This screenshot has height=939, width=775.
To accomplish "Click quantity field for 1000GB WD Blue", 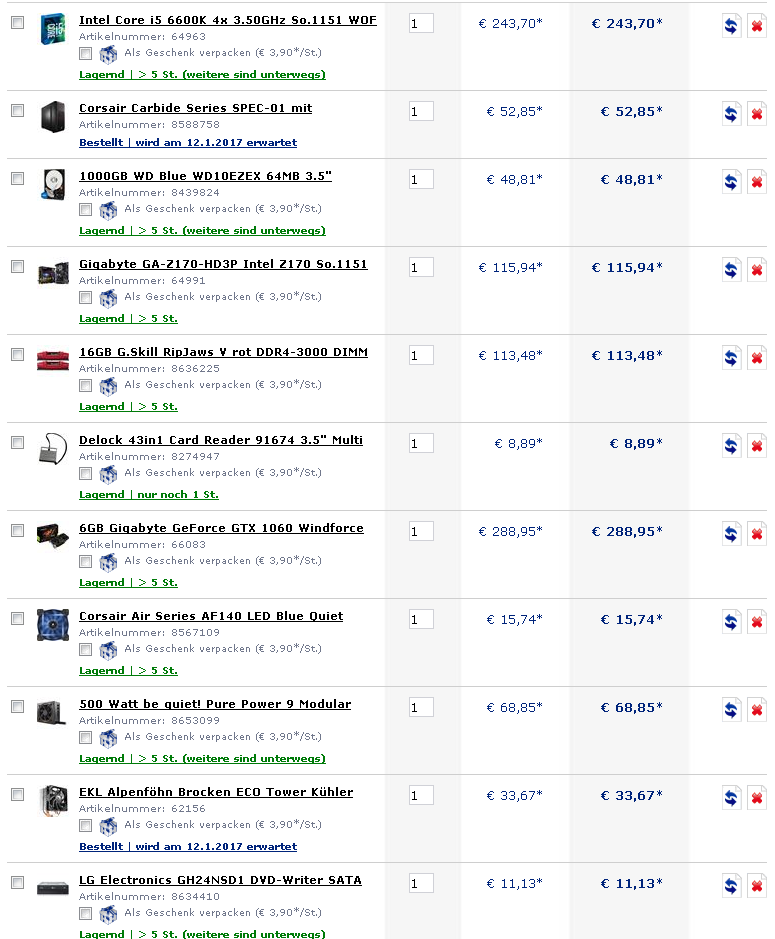I will point(421,179).
